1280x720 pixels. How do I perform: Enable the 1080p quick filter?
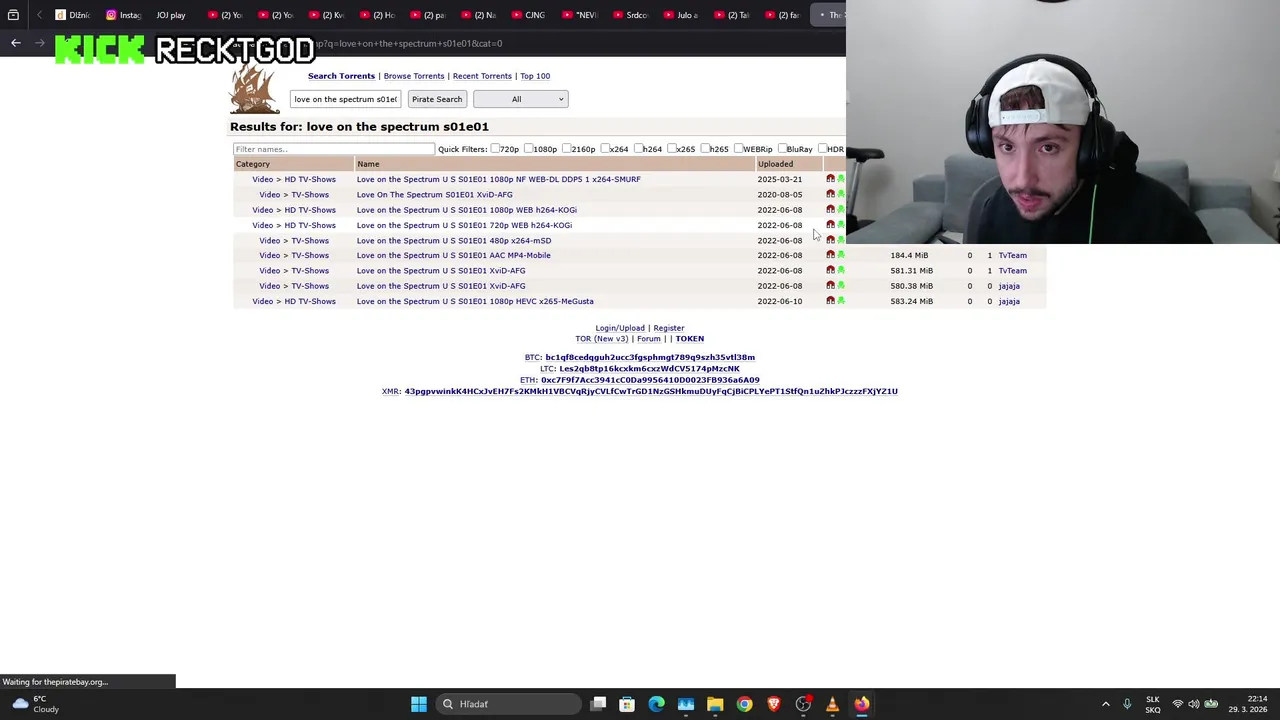(x=528, y=149)
